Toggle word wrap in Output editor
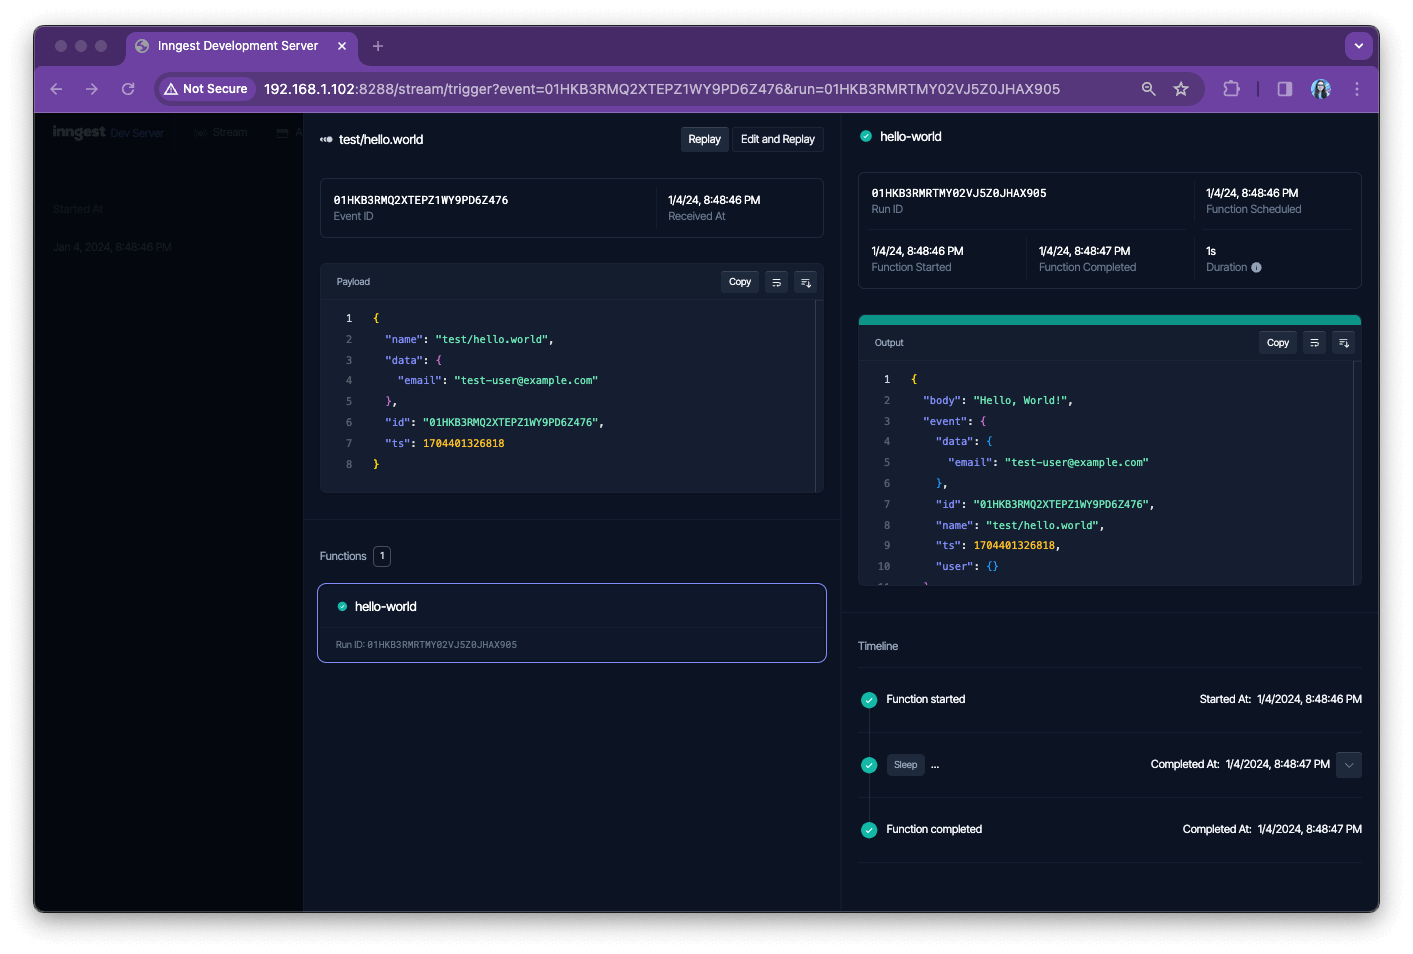The width and height of the screenshot is (1413, 954). pos(1314,343)
